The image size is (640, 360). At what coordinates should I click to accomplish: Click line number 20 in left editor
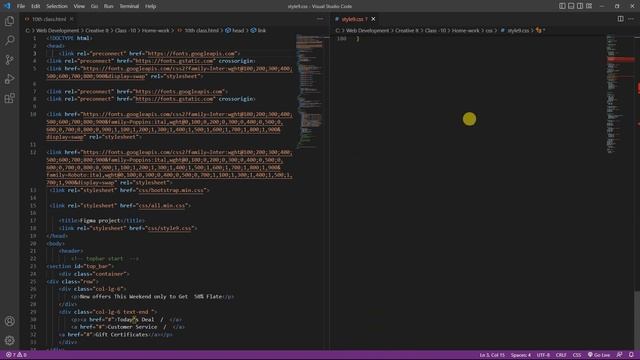(x=33, y=243)
